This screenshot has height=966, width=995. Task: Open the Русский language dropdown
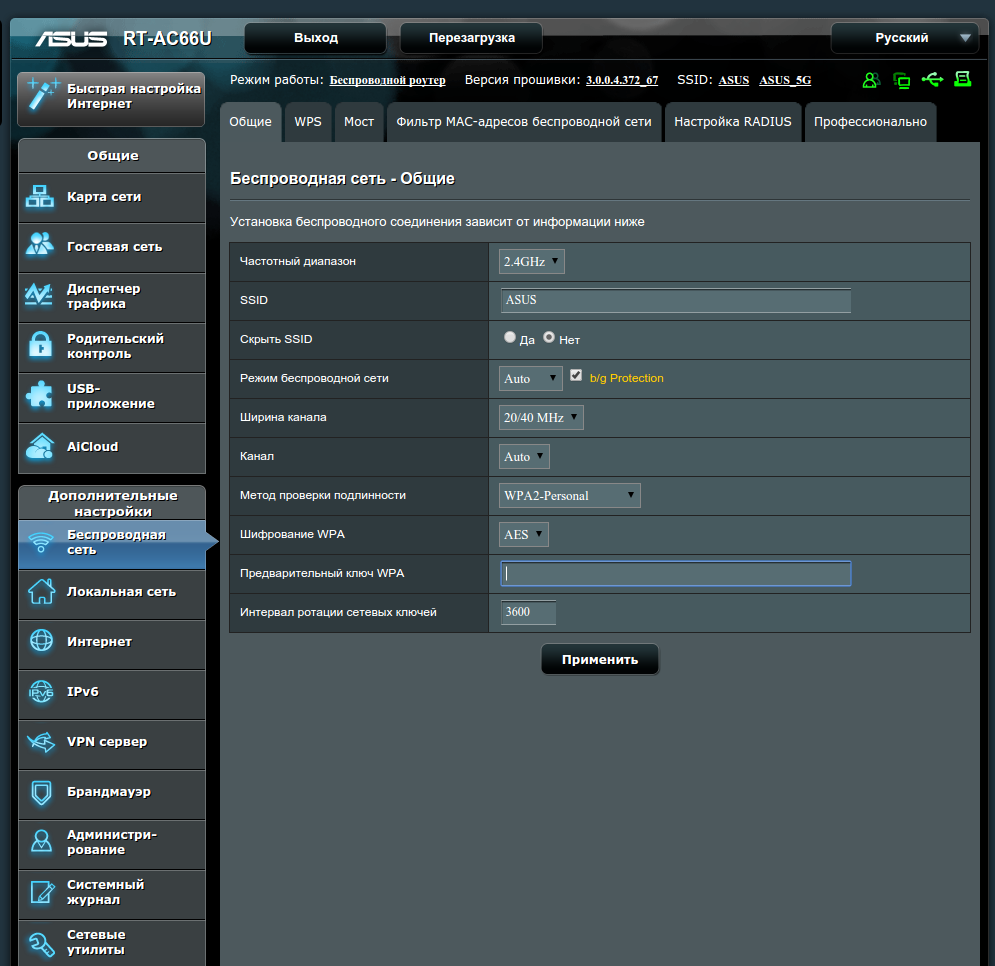click(904, 38)
